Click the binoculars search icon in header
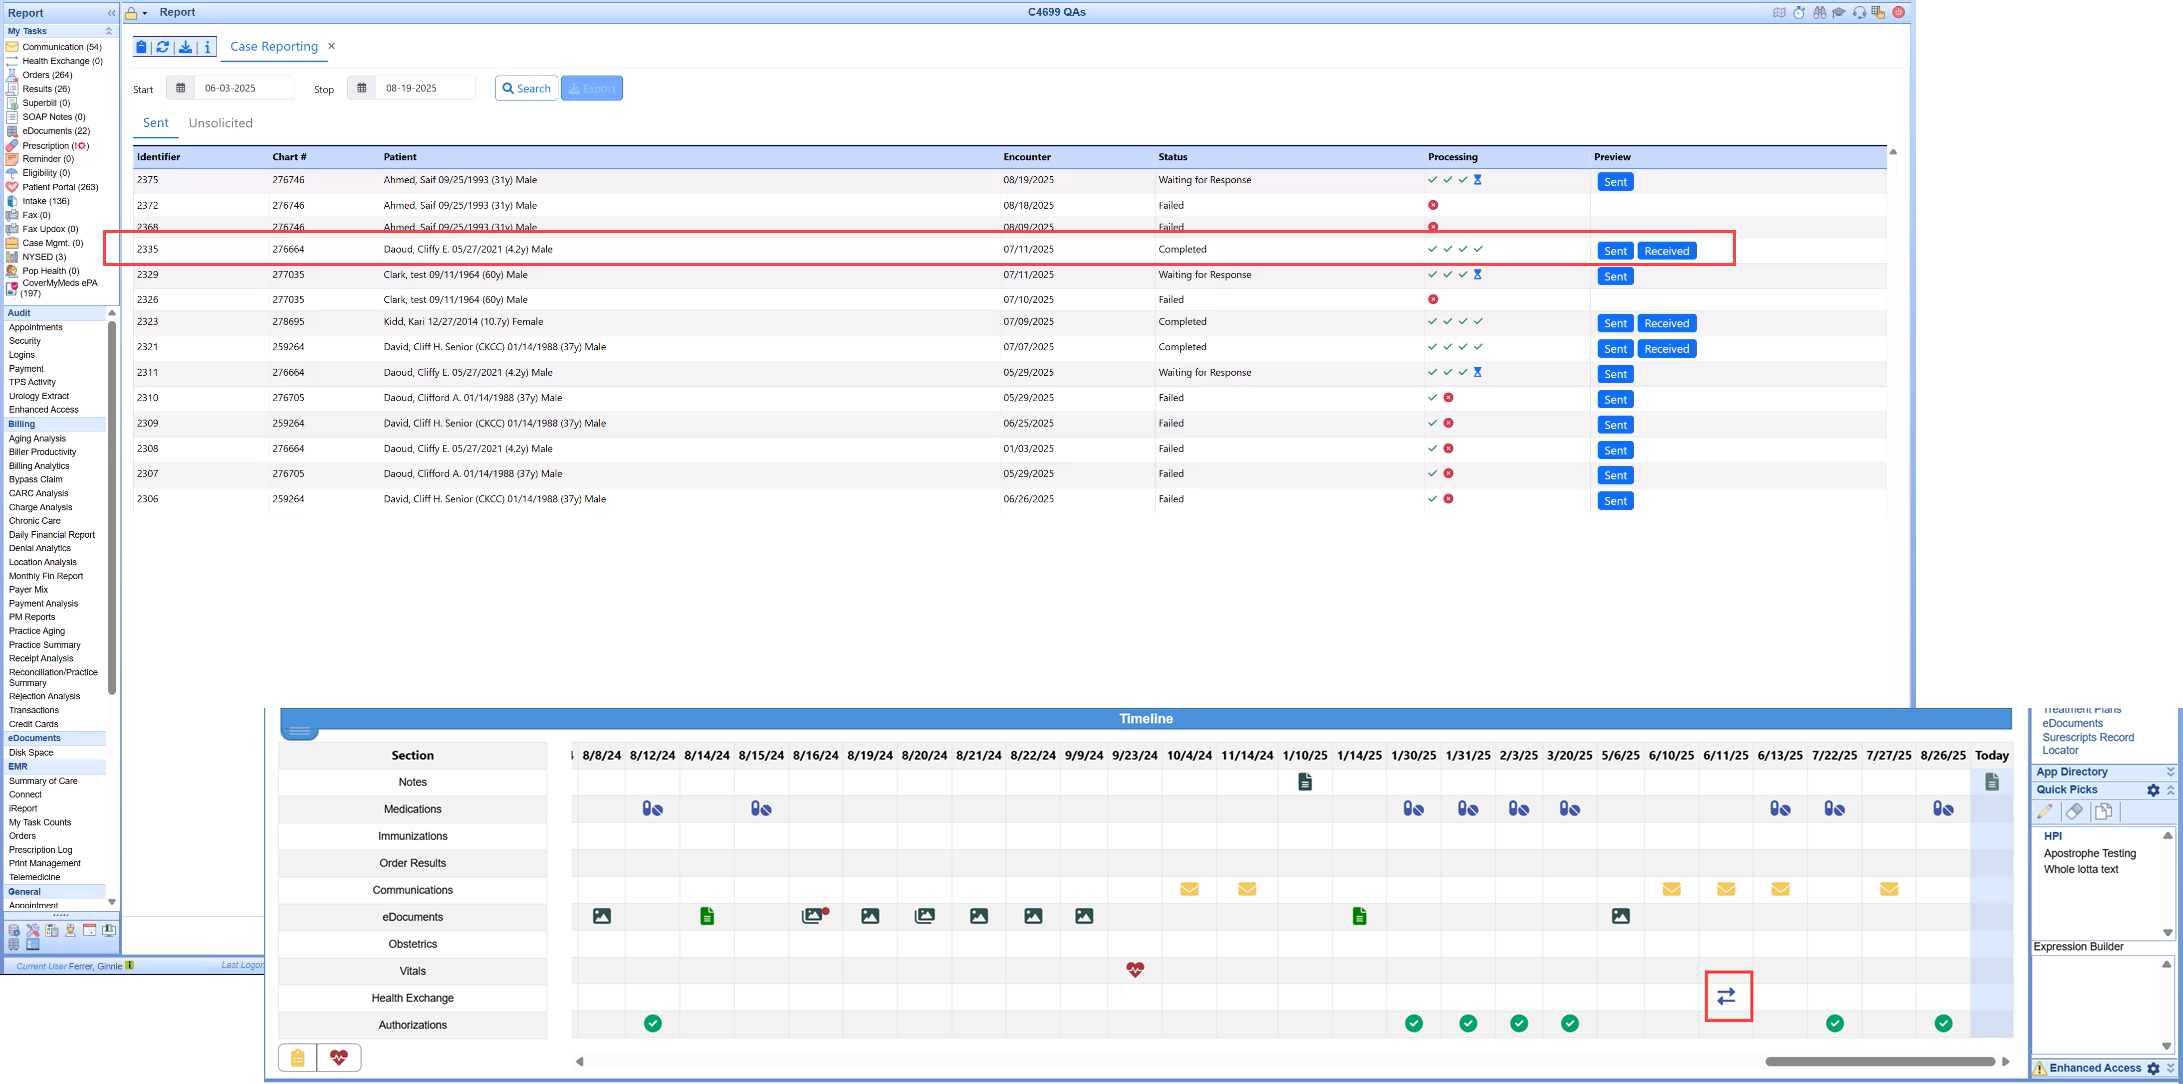 pos(1819,13)
